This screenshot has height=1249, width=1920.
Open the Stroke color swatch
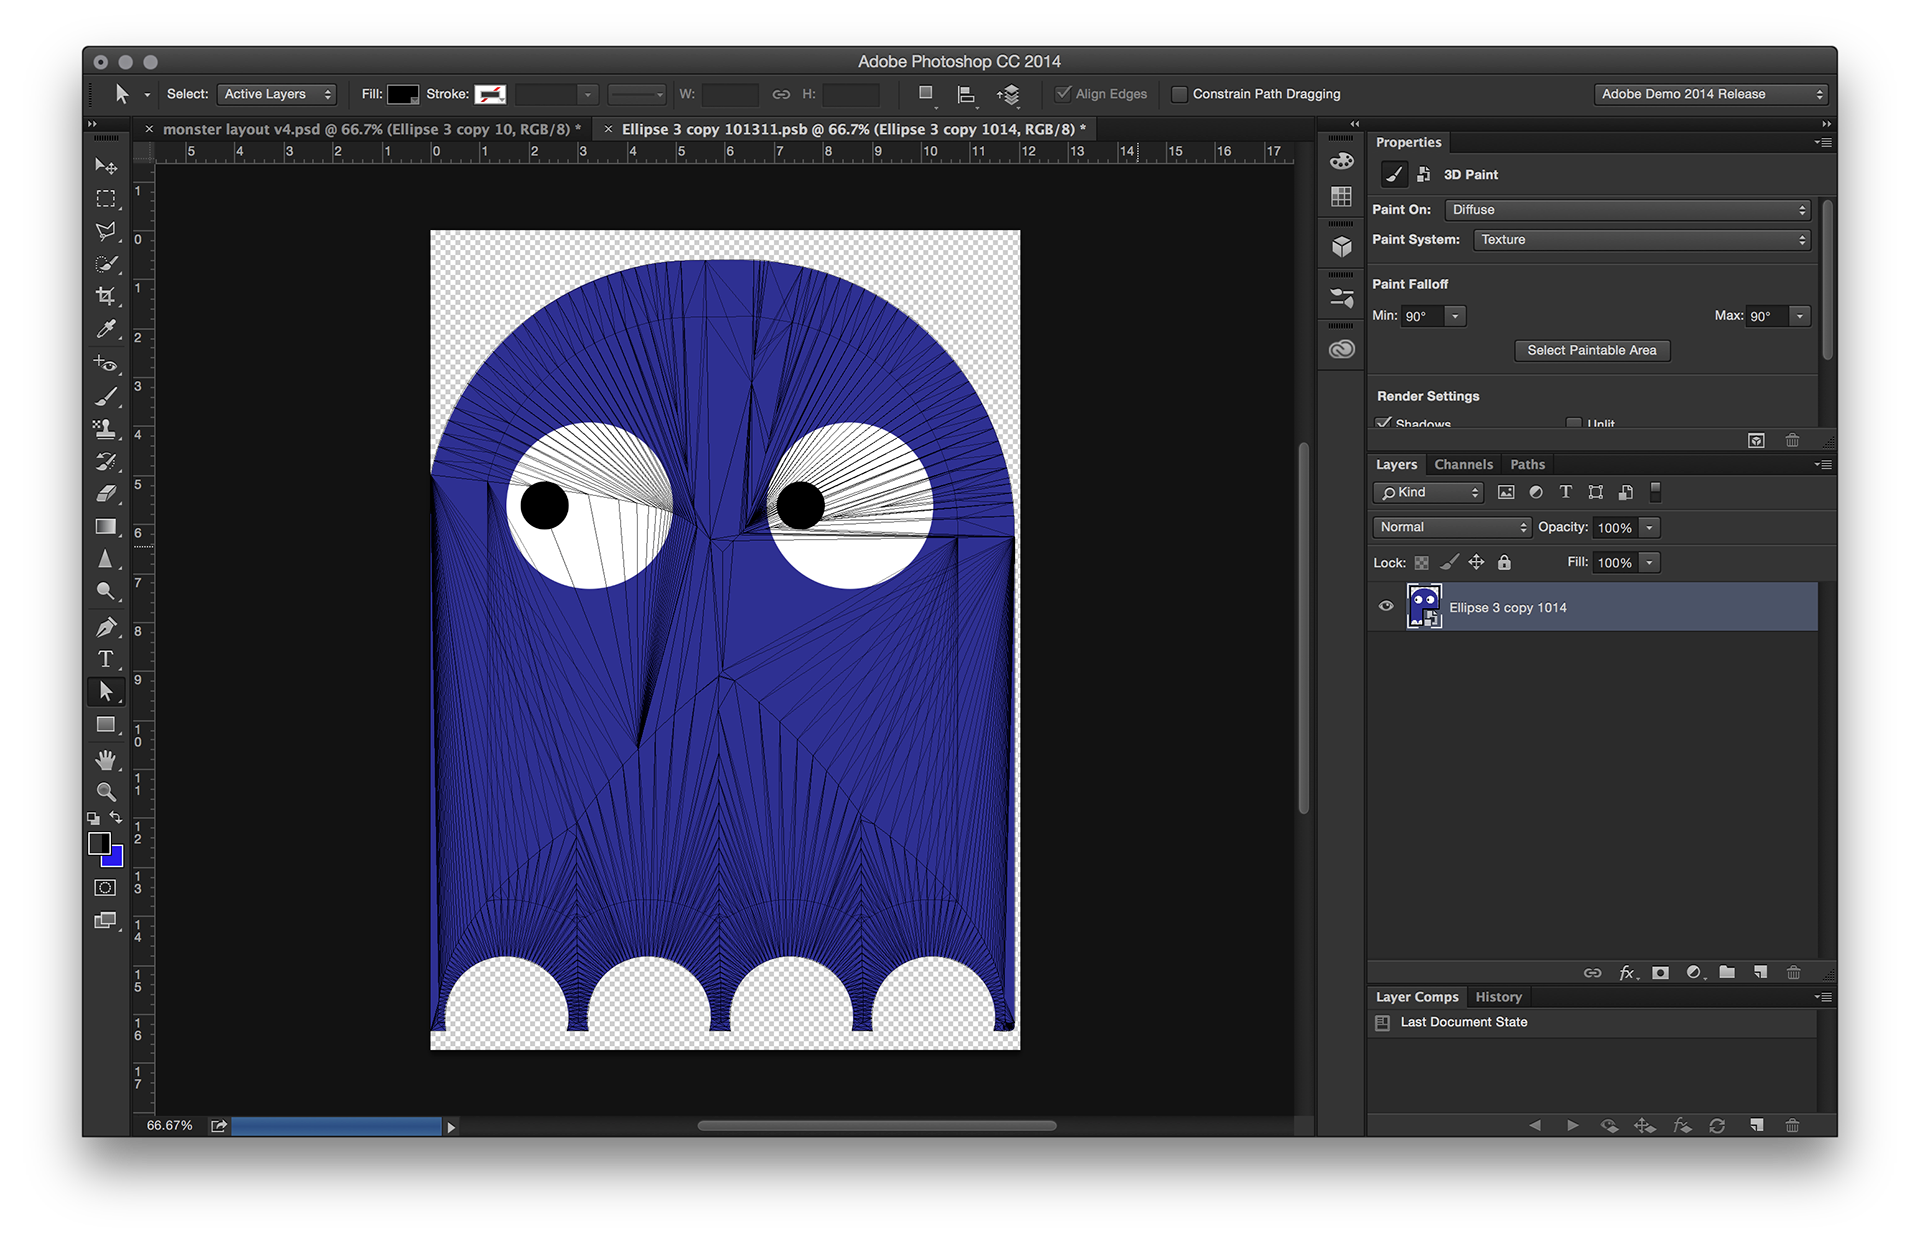click(490, 94)
